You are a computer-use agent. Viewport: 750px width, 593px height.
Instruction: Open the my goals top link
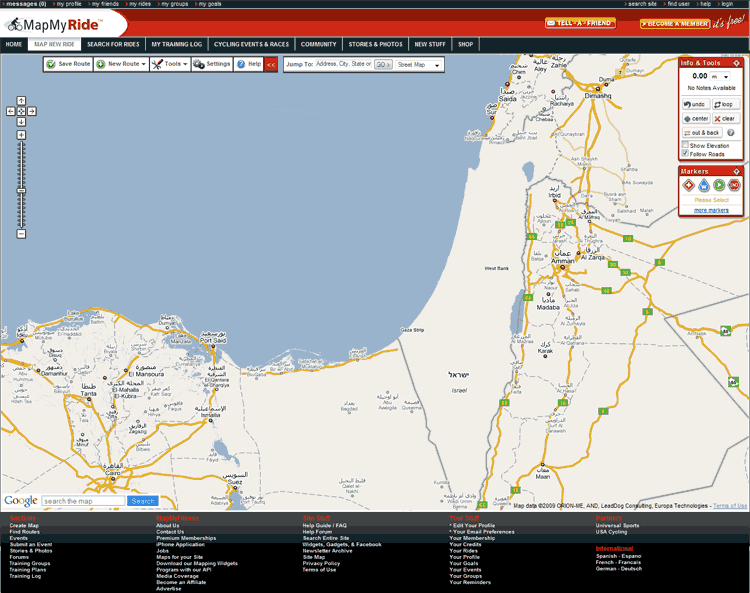[210, 4]
